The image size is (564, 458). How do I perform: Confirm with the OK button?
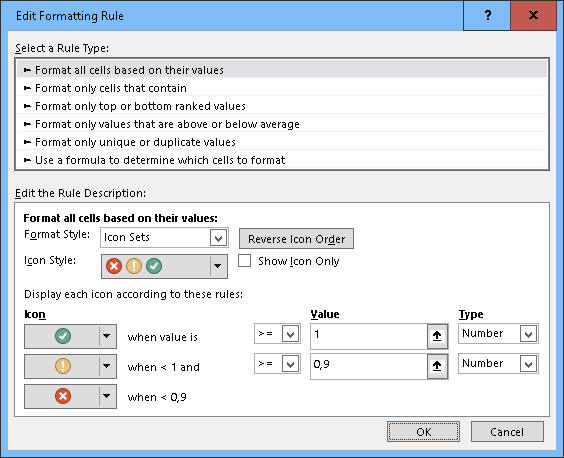click(x=423, y=431)
